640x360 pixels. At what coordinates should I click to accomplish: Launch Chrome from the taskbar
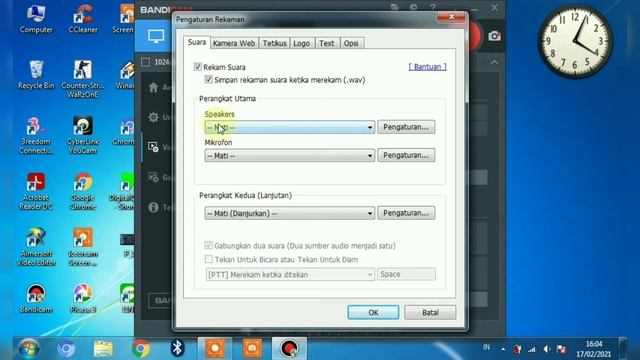tap(140, 349)
